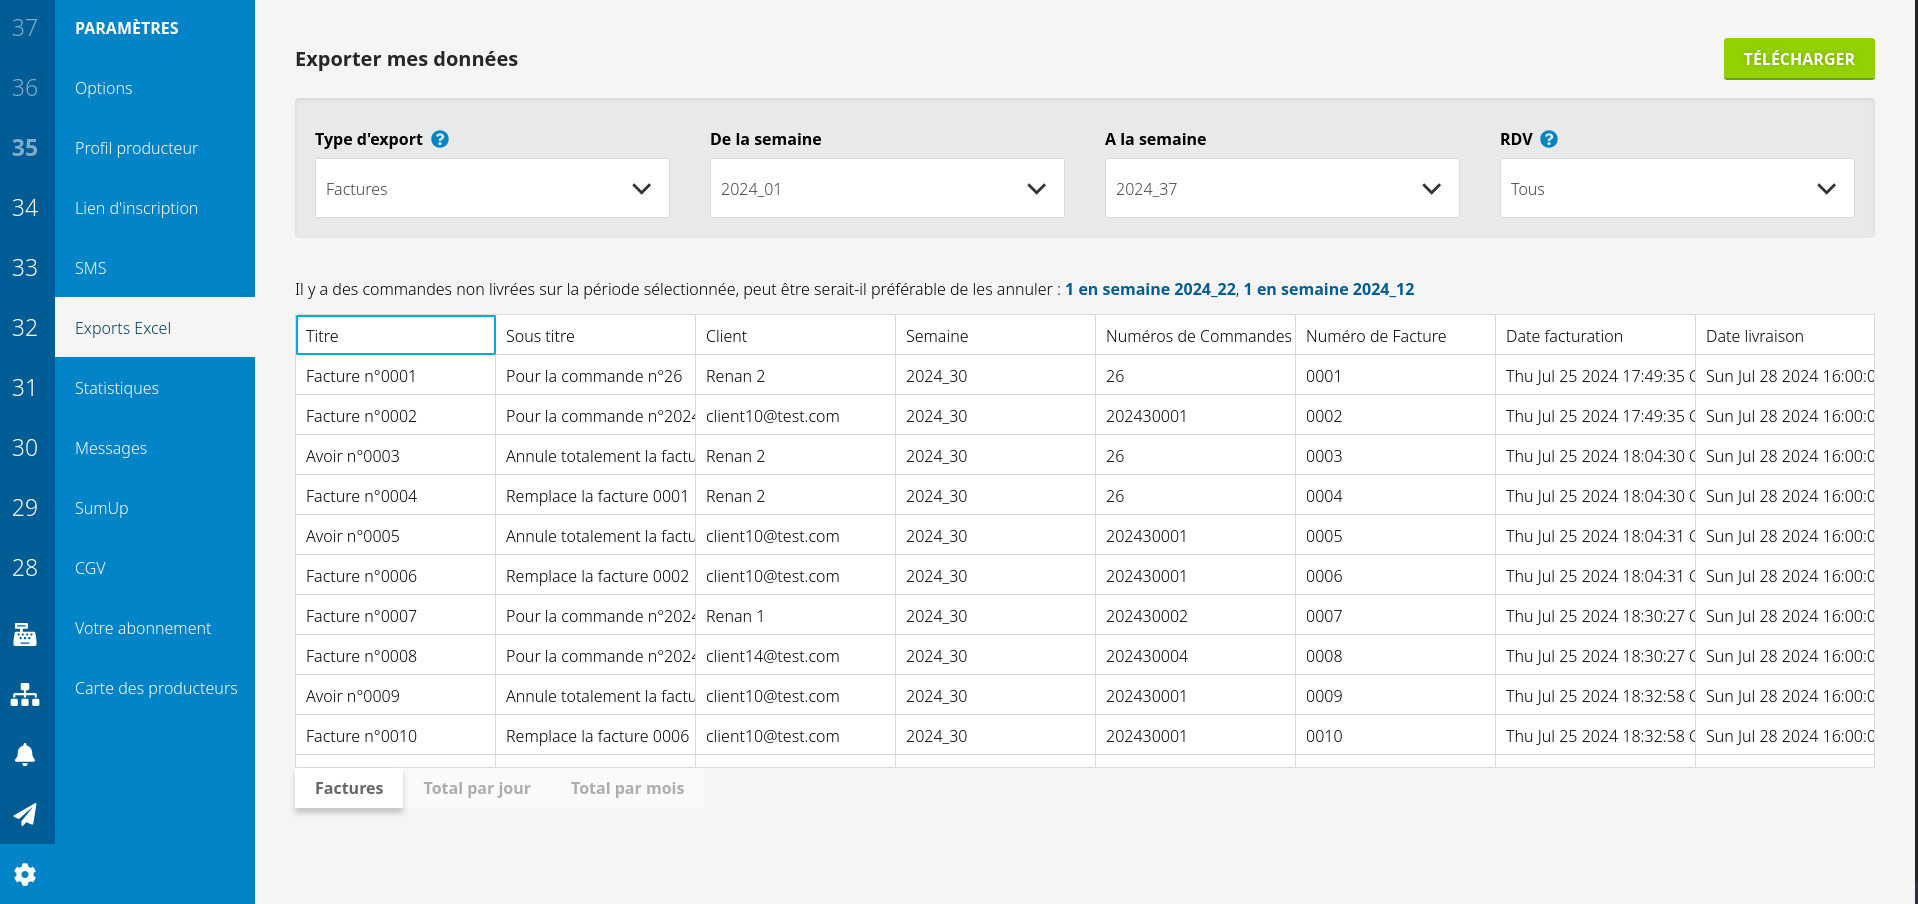Follow the '1 en semaine 2024_22' link
The image size is (1918, 904).
click(1150, 289)
